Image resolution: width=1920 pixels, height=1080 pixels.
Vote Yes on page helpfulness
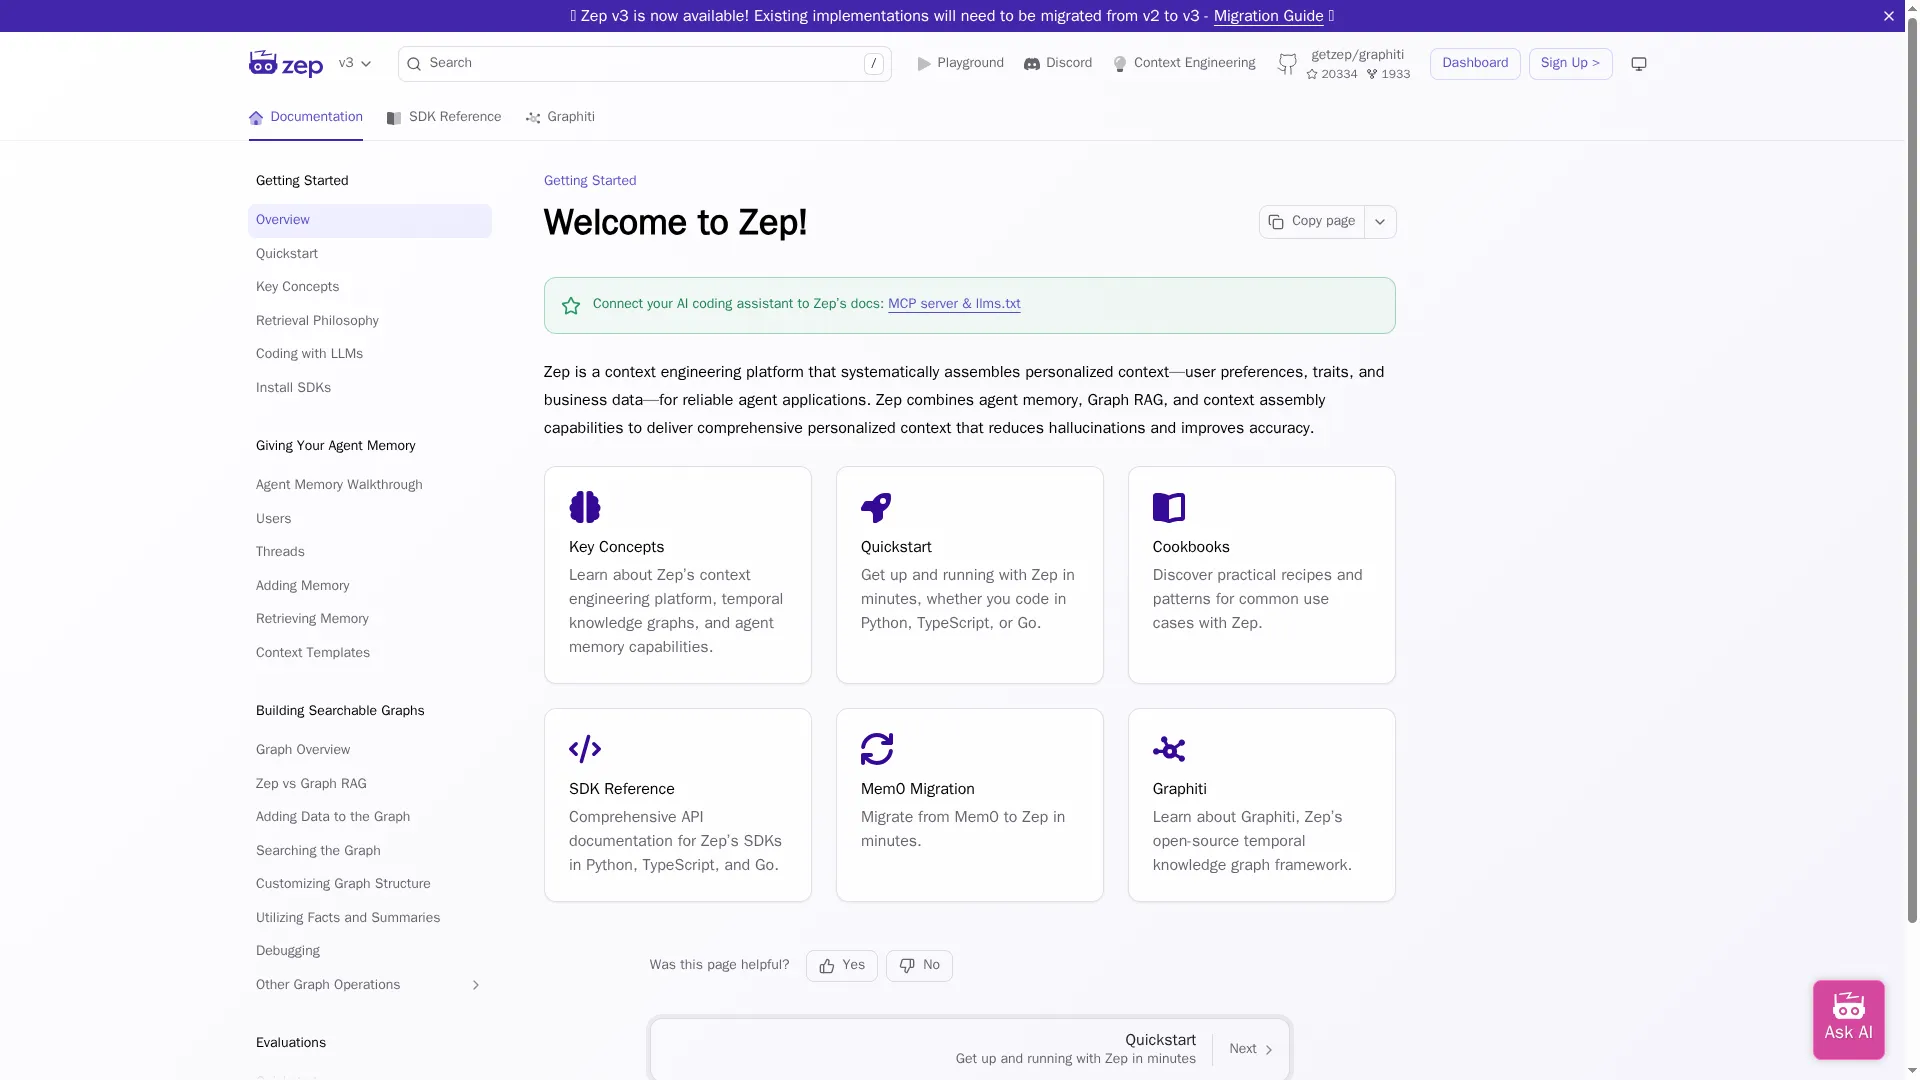click(x=841, y=965)
